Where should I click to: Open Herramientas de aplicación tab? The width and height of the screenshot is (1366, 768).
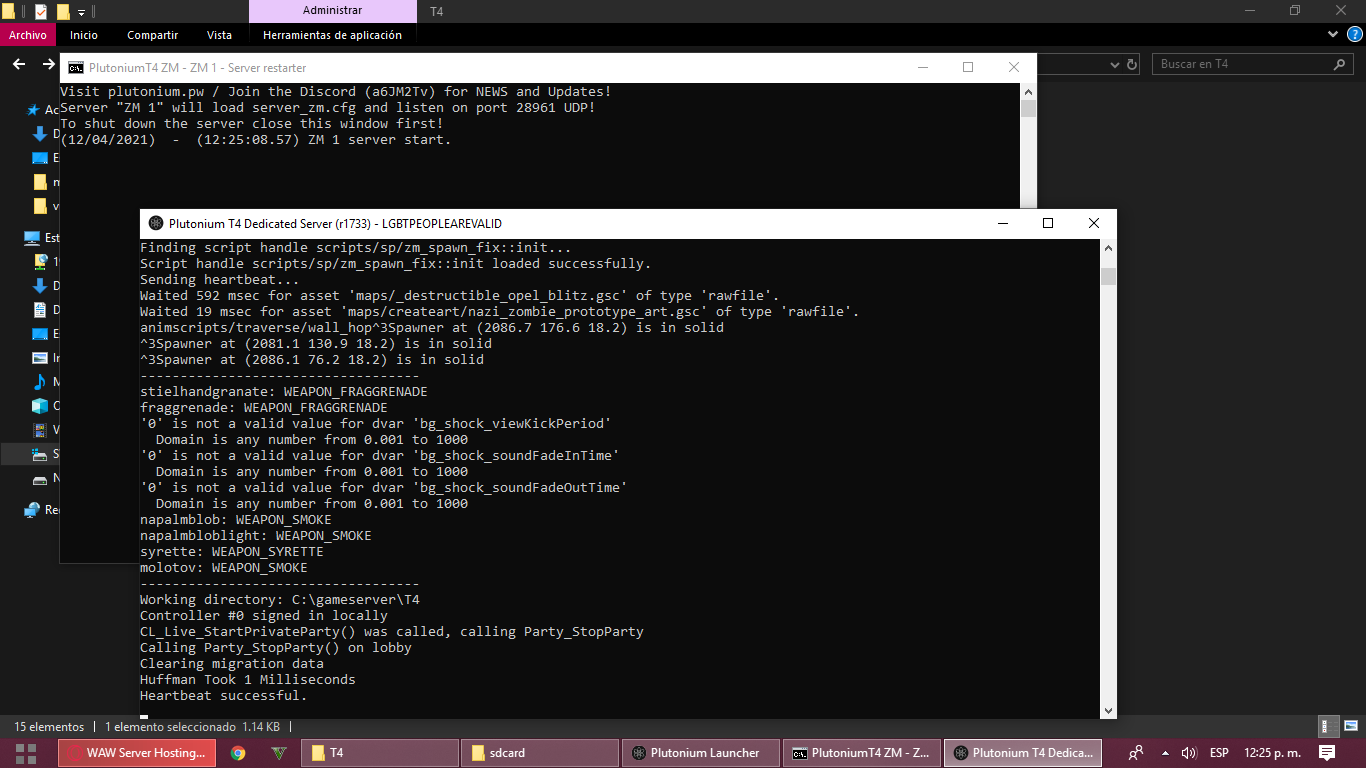(x=332, y=35)
